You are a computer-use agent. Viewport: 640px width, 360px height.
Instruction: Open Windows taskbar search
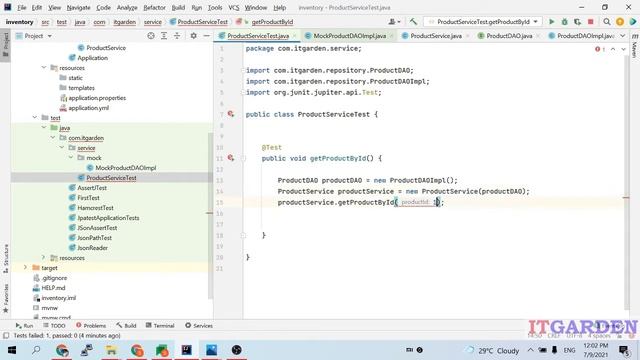pos(36,350)
